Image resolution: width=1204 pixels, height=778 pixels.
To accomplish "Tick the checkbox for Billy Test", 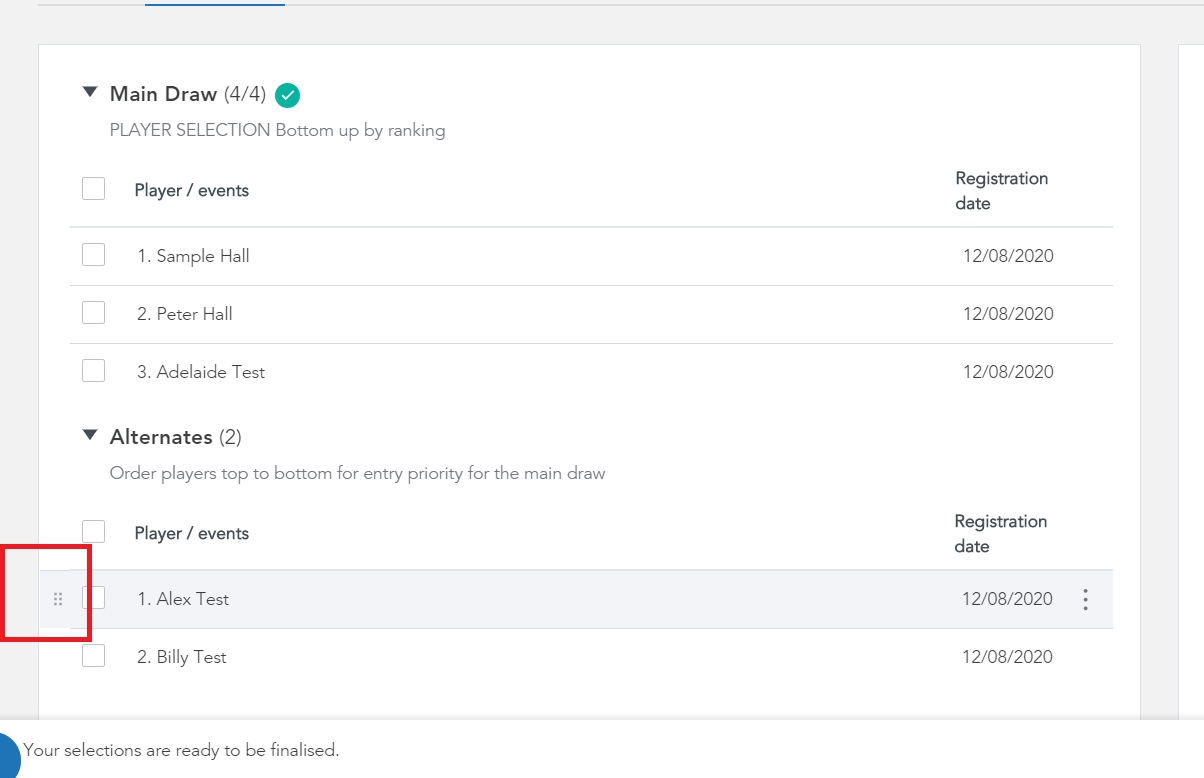I will [x=93, y=656].
